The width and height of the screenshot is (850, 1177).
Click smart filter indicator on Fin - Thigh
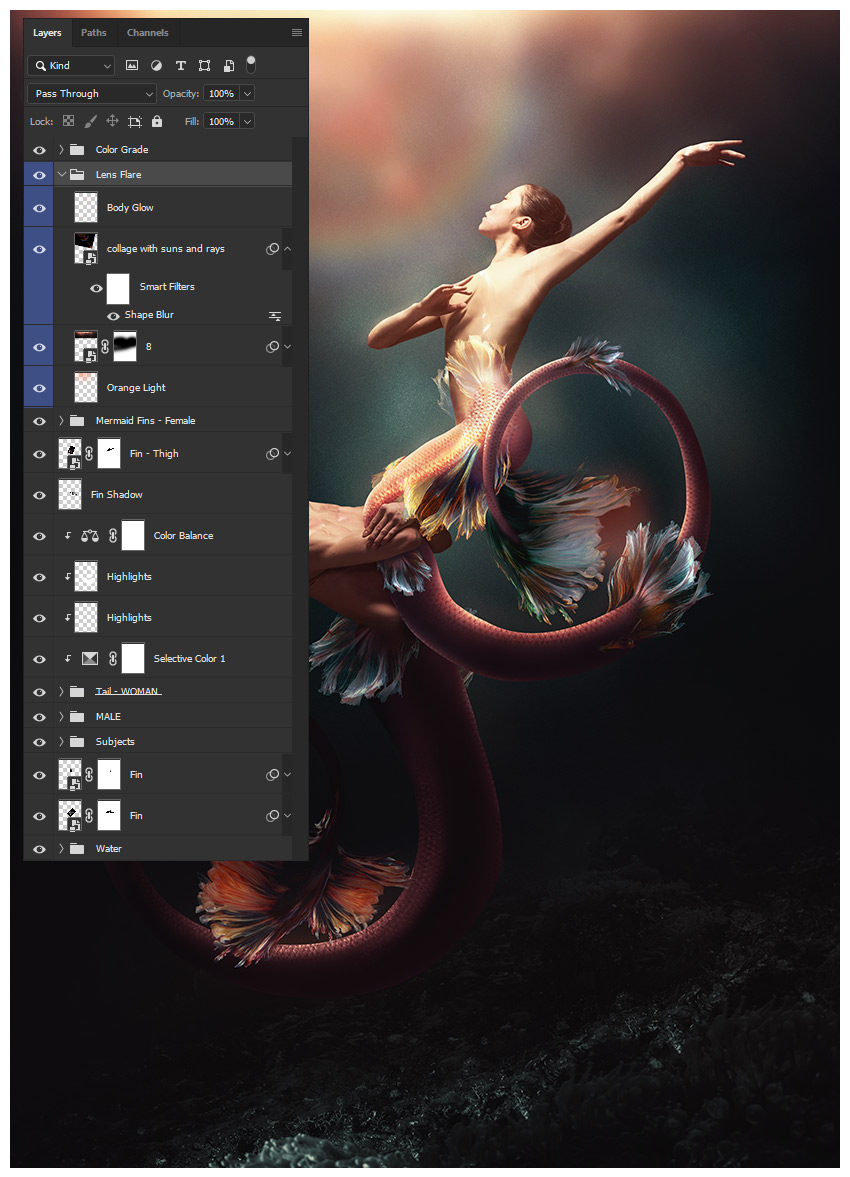(x=273, y=453)
